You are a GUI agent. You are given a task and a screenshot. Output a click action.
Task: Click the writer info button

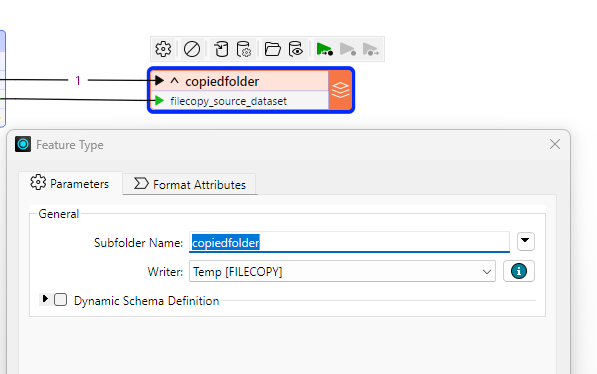[x=519, y=271]
